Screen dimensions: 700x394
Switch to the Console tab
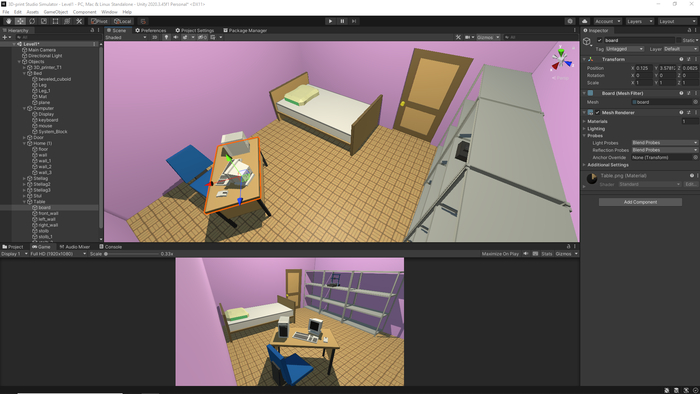pos(111,247)
